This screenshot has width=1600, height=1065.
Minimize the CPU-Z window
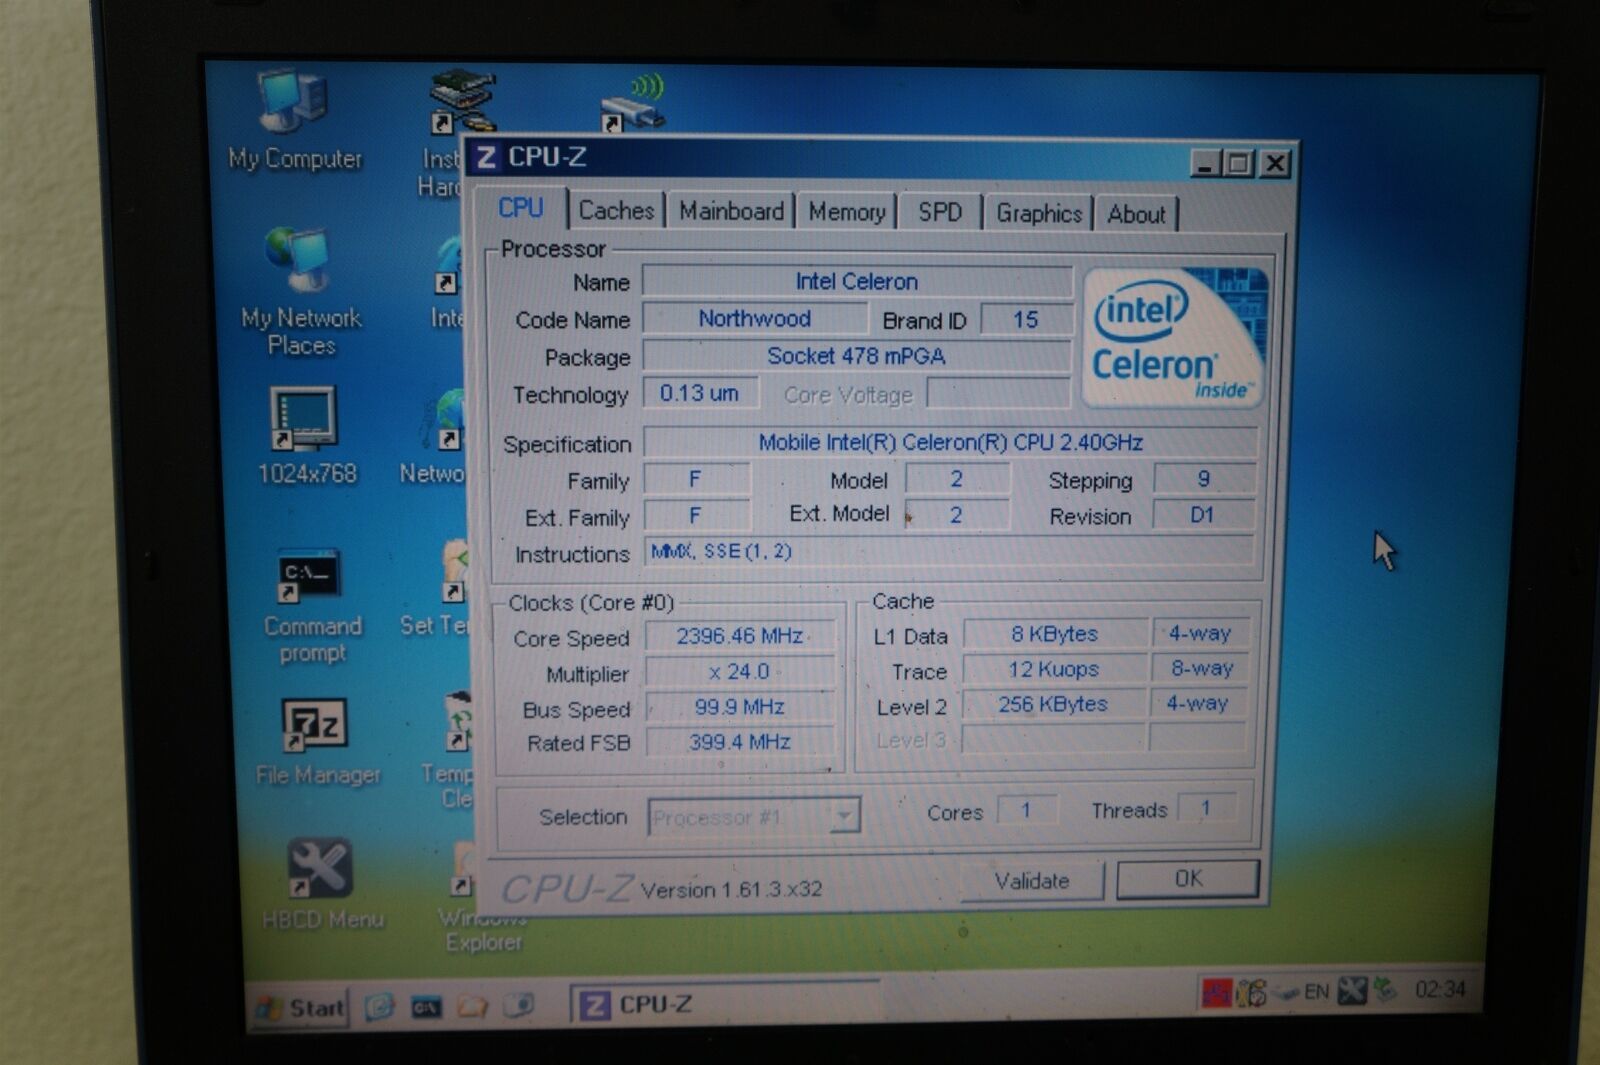(x=1205, y=163)
